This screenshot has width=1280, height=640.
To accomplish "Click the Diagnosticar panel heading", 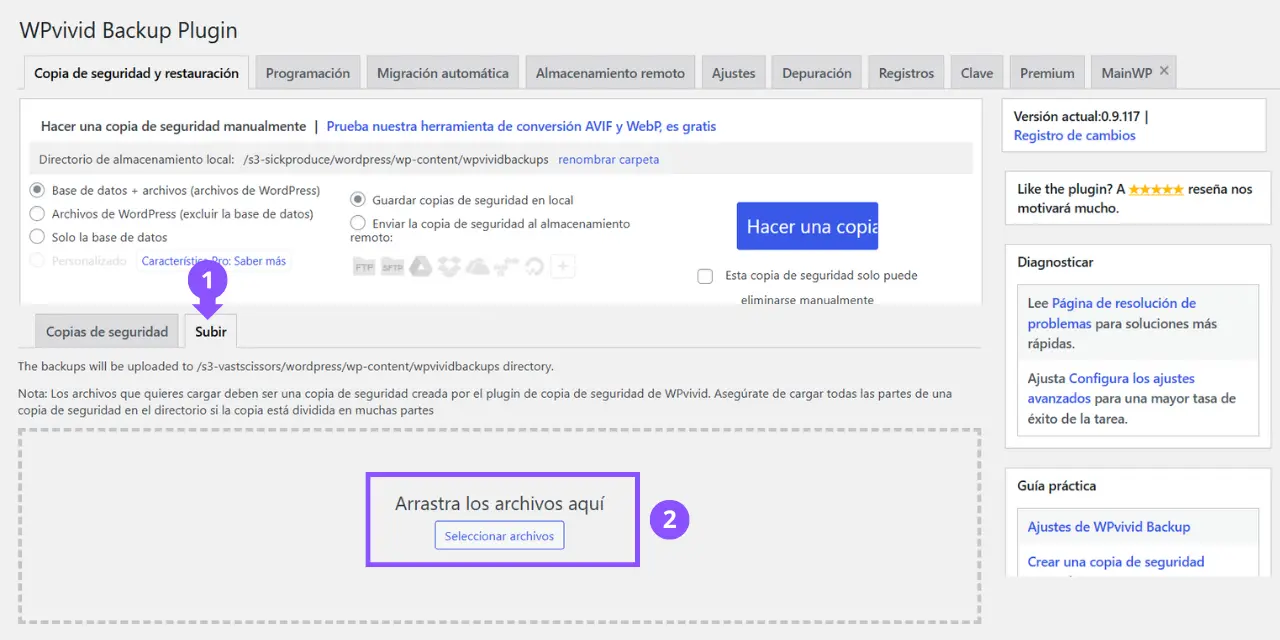I will coord(1055,262).
